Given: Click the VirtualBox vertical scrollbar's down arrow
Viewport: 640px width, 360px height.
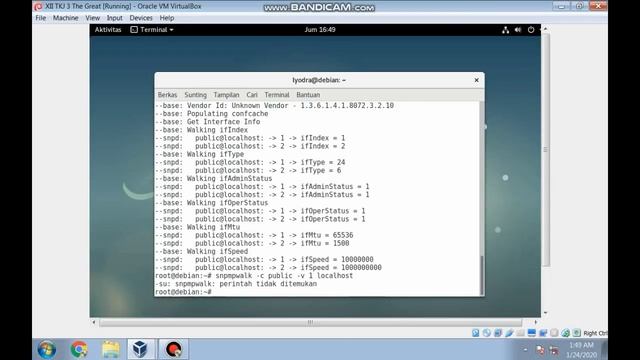Looking at the screenshot, I should [546, 313].
